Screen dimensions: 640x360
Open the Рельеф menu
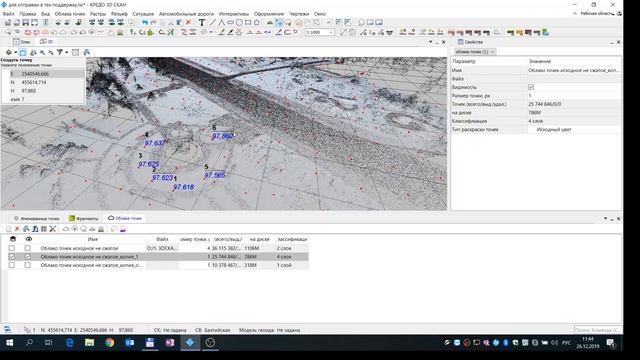point(119,14)
